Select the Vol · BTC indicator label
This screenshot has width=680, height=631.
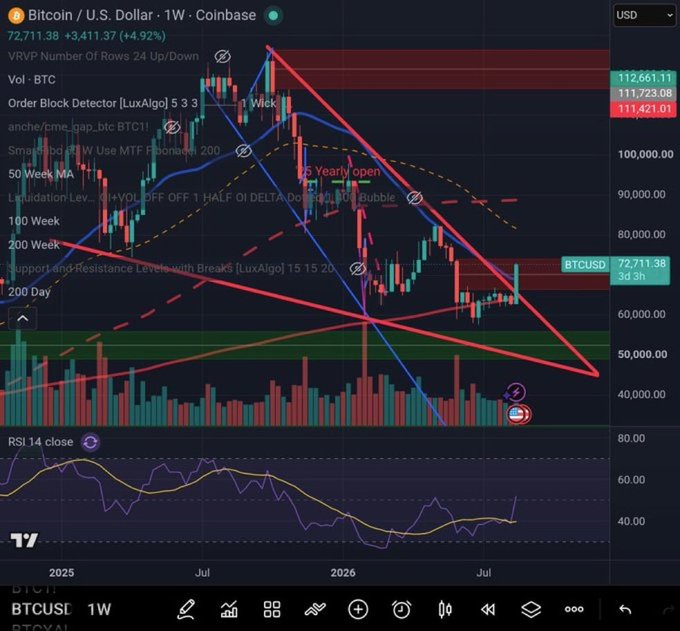coord(32,80)
